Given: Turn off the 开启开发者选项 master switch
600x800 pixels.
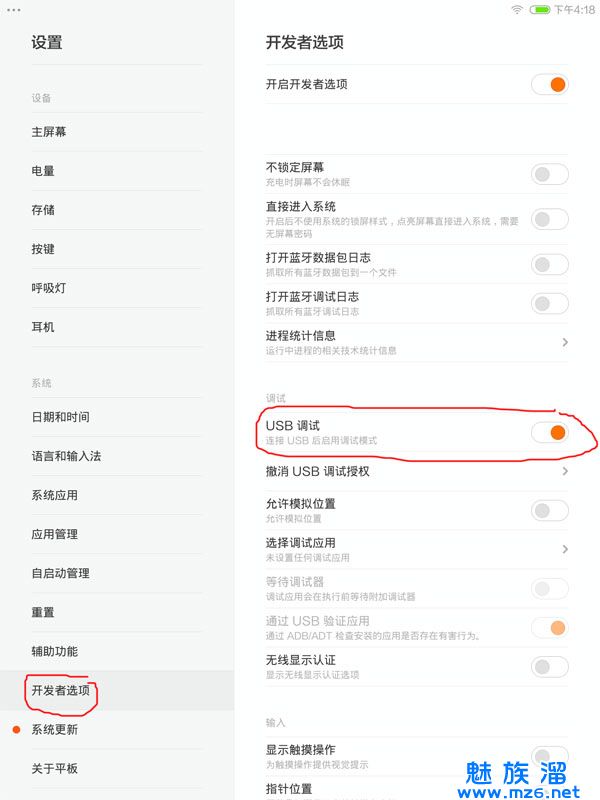Looking at the screenshot, I should (x=551, y=85).
